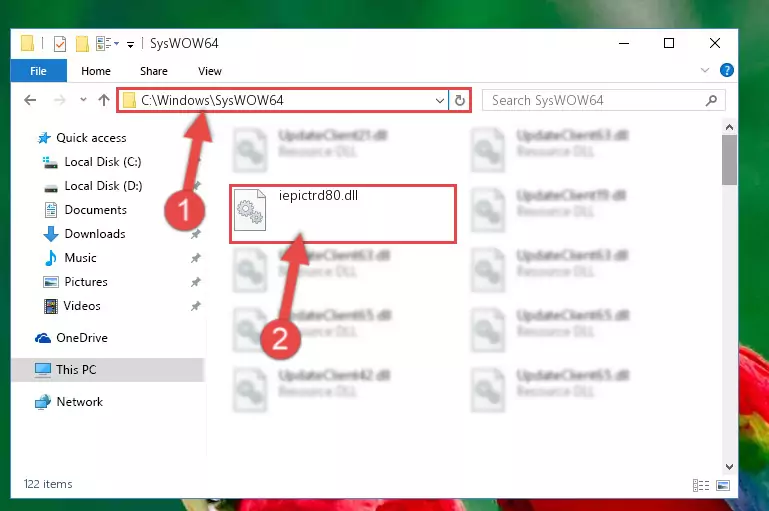The width and height of the screenshot is (769, 511).
Task: Open Local Disk (C:) in sidebar
Action: click(103, 162)
